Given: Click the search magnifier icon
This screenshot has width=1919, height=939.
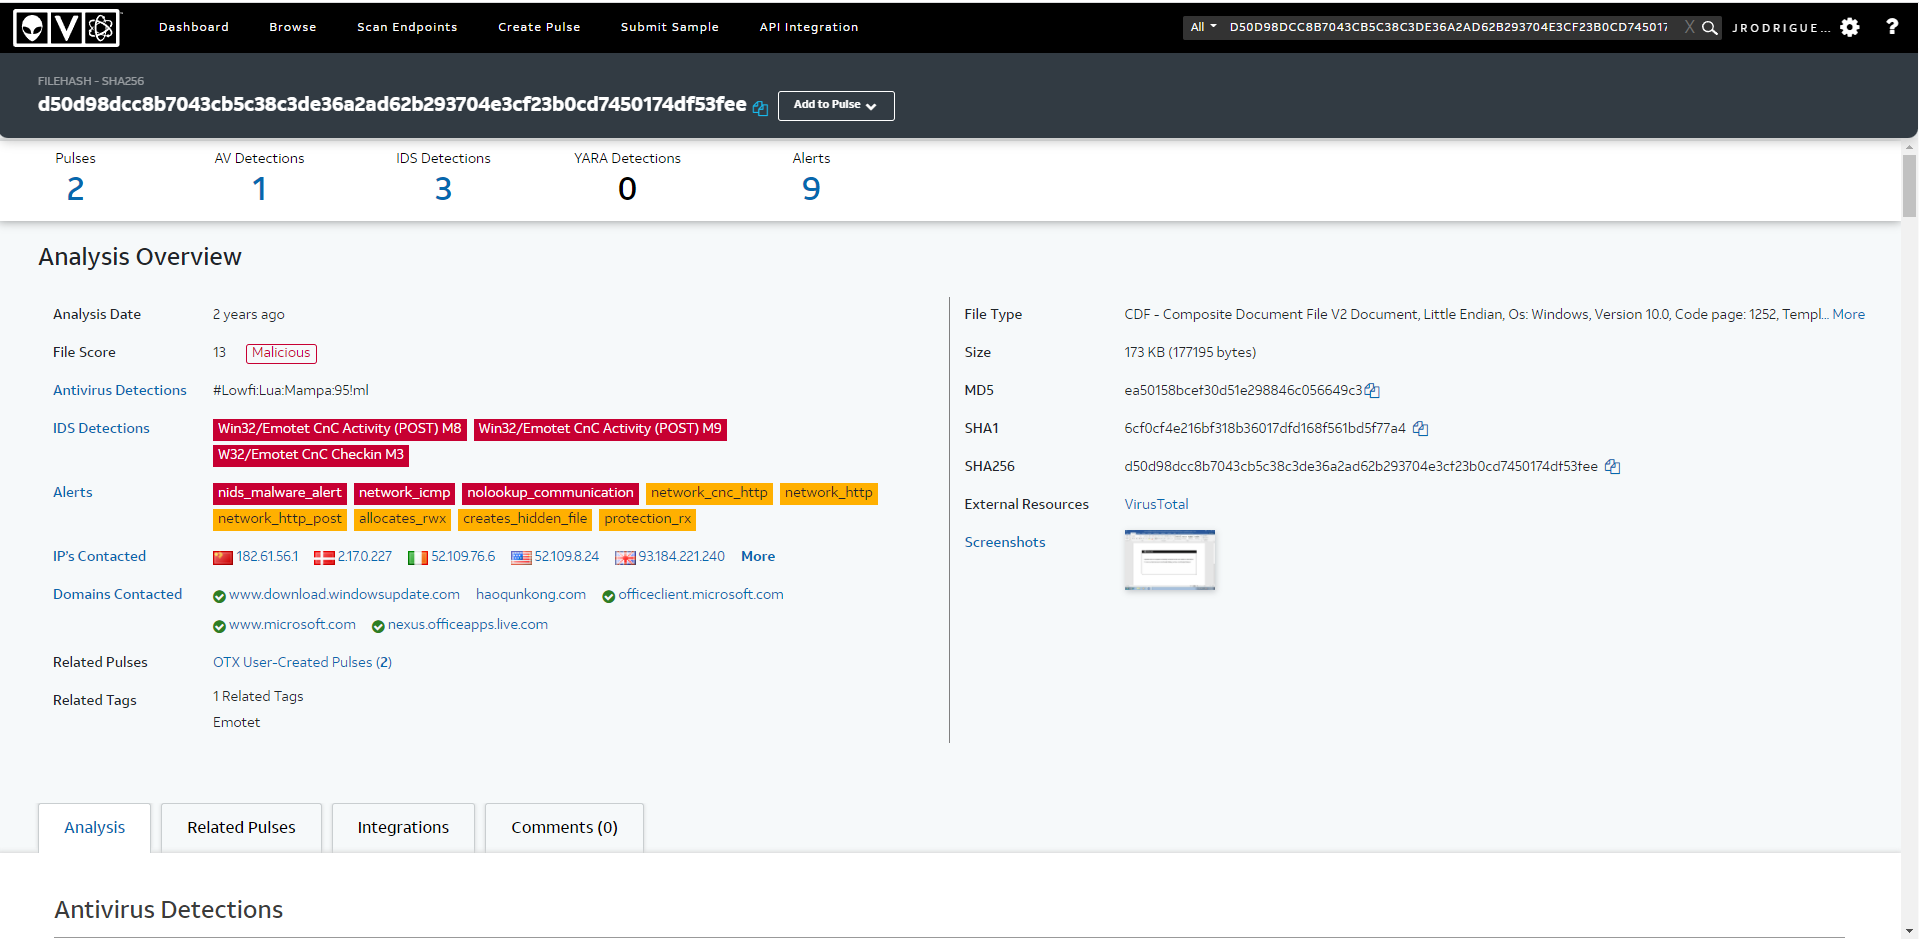Looking at the screenshot, I should (x=1710, y=28).
